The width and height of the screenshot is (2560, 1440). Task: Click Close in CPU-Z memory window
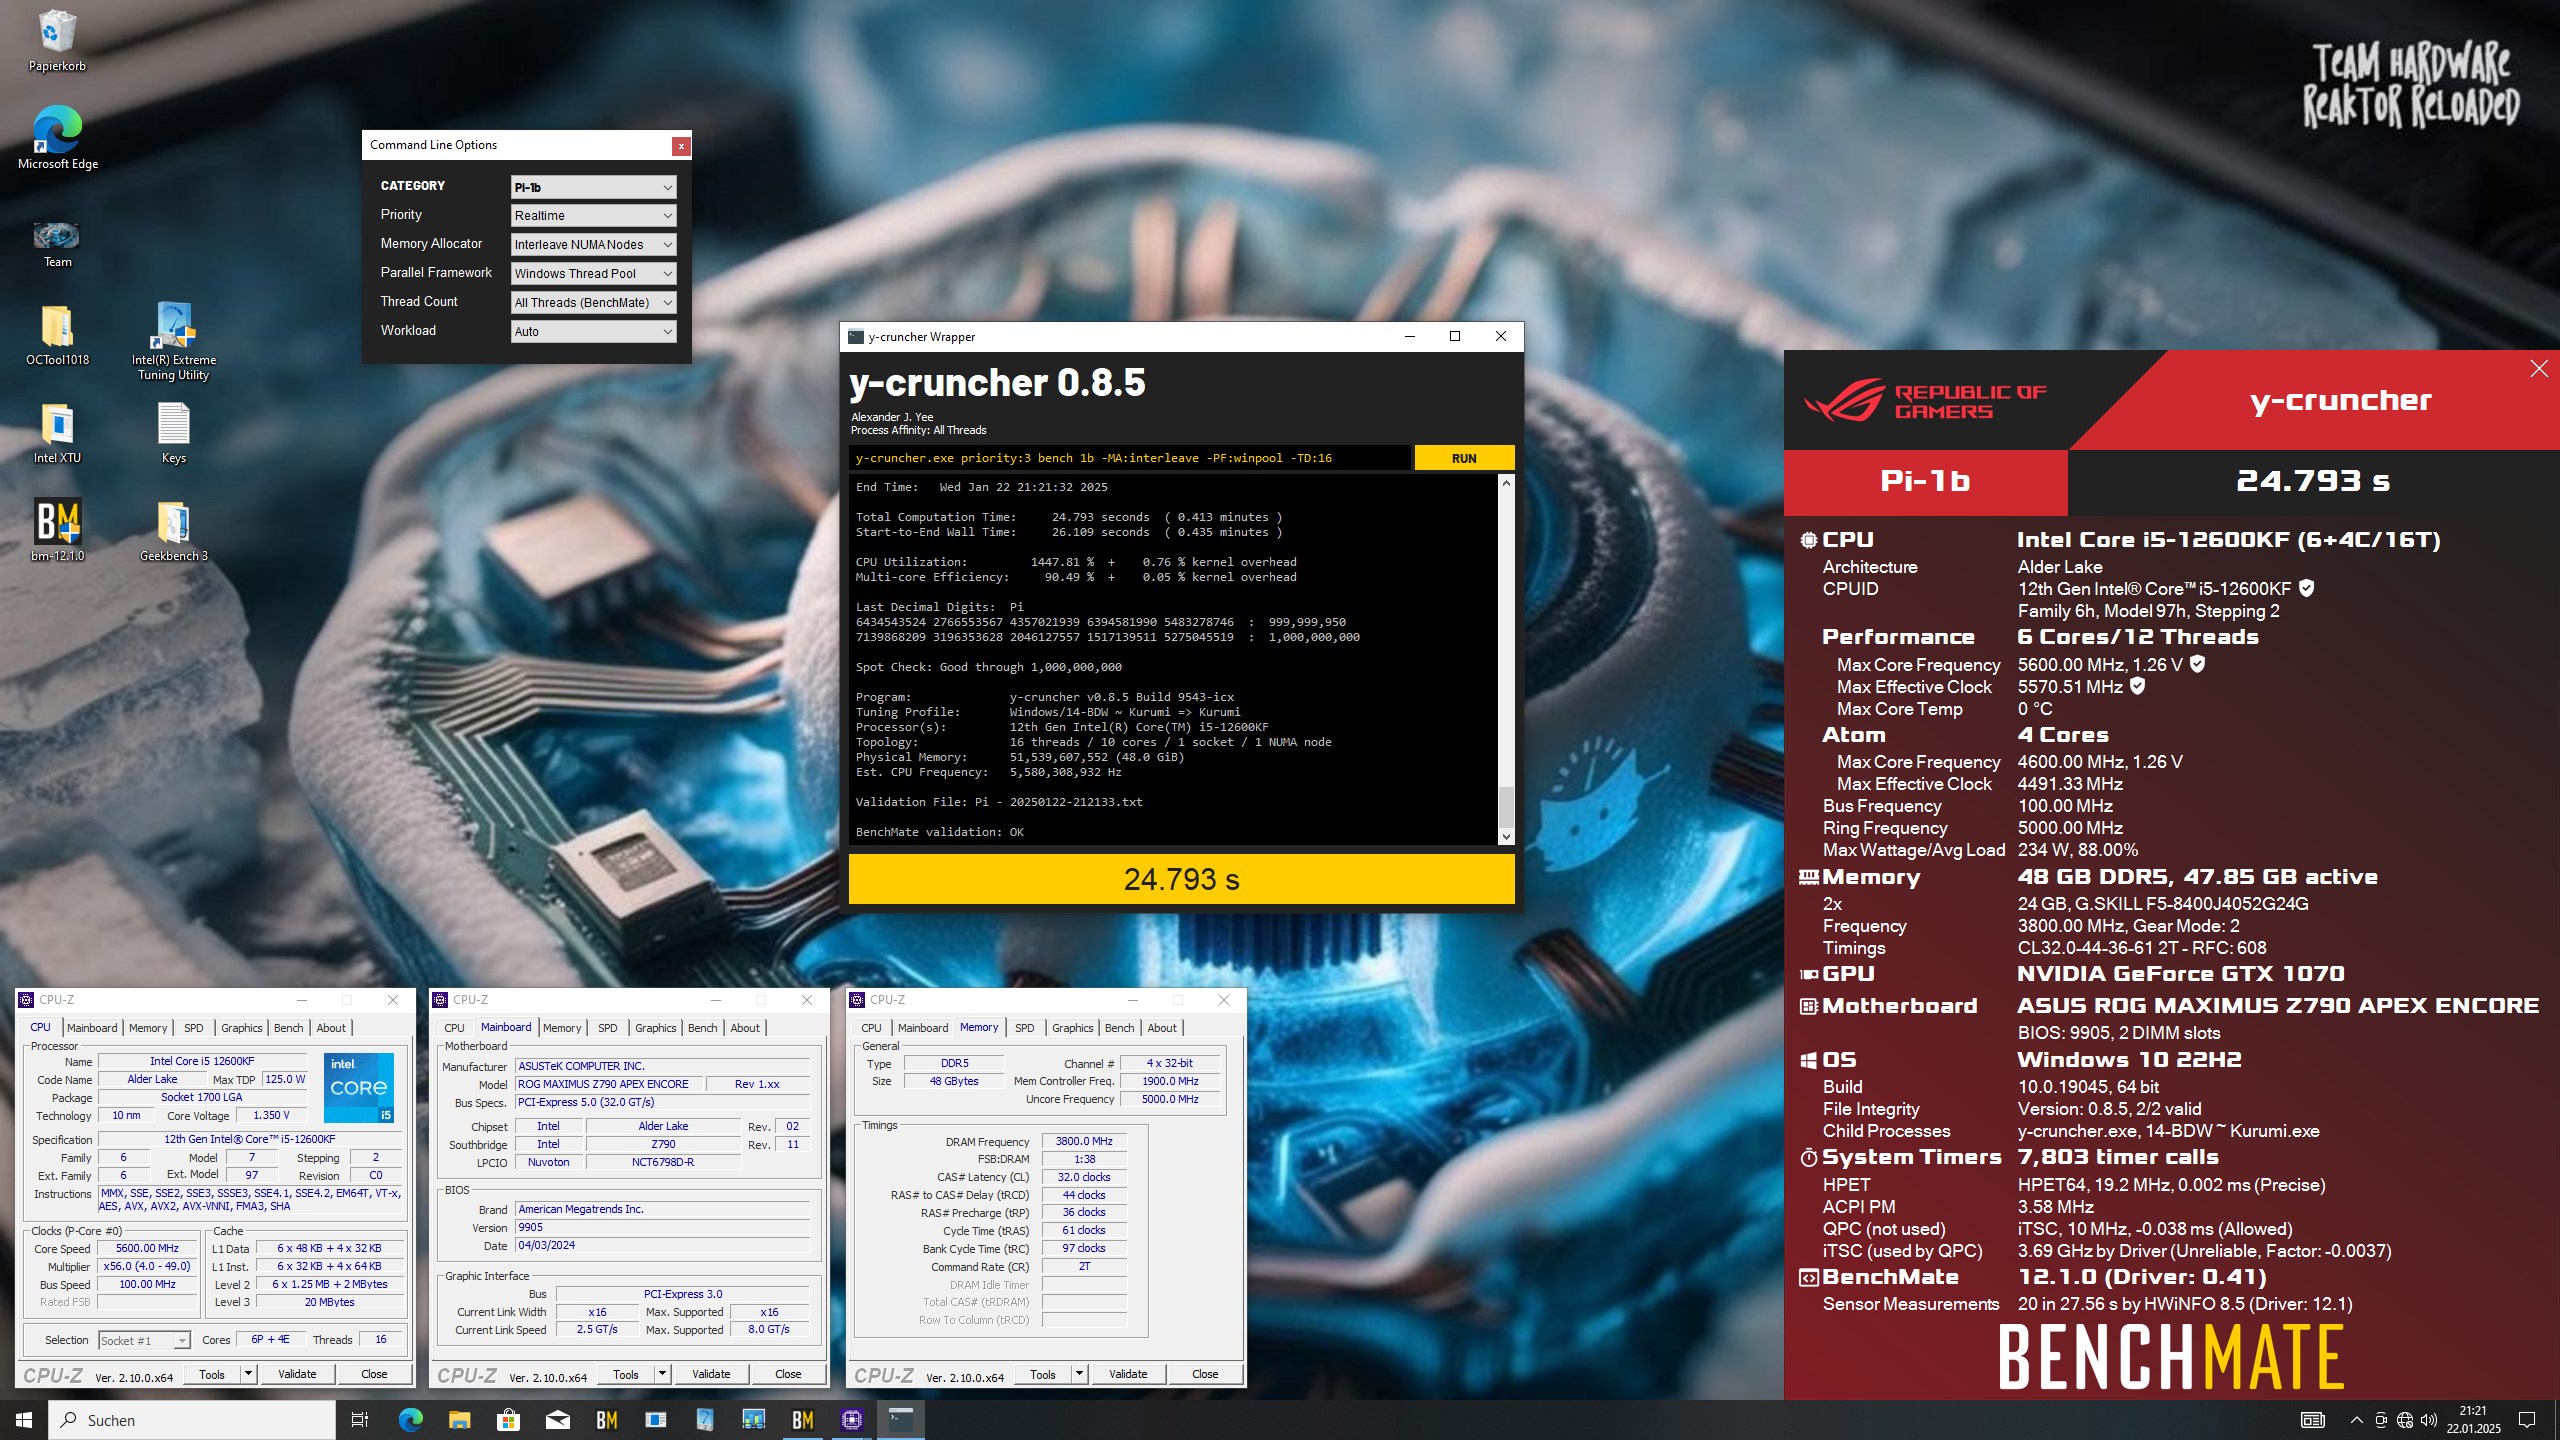coord(1205,1374)
